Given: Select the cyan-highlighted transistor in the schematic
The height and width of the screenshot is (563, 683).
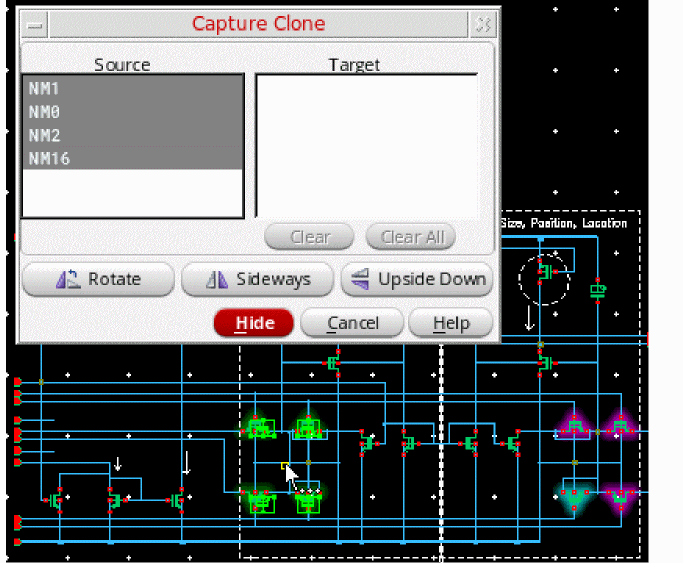Looking at the screenshot, I should (x=575, y=494).
